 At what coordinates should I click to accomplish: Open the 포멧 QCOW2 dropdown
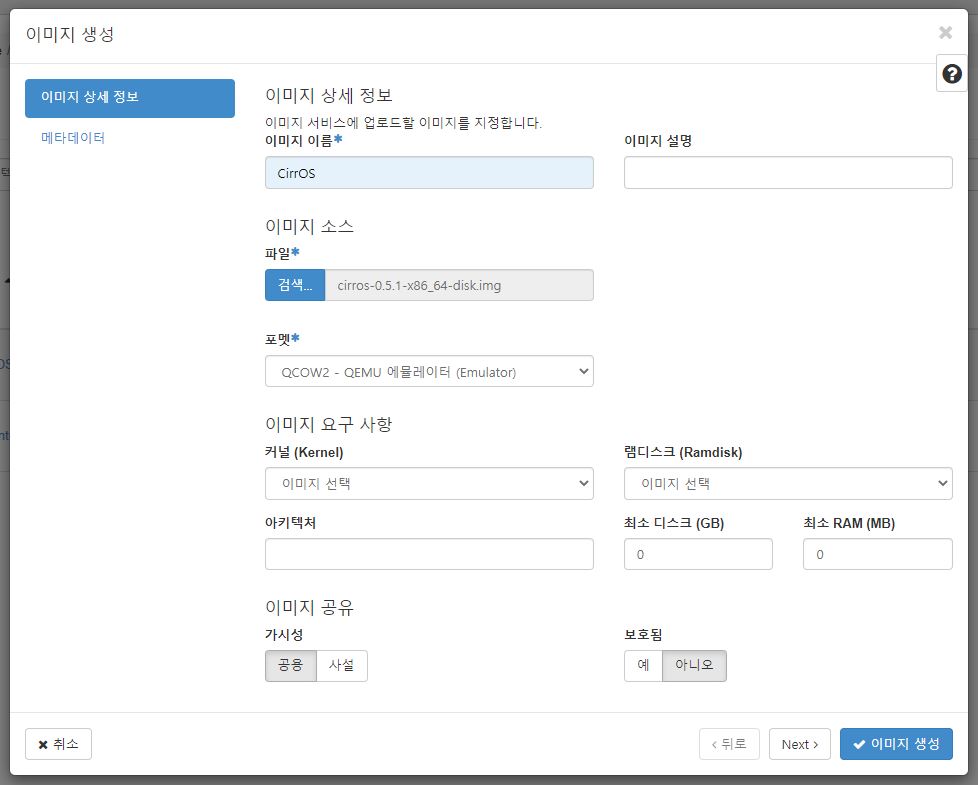click(429, 372)
